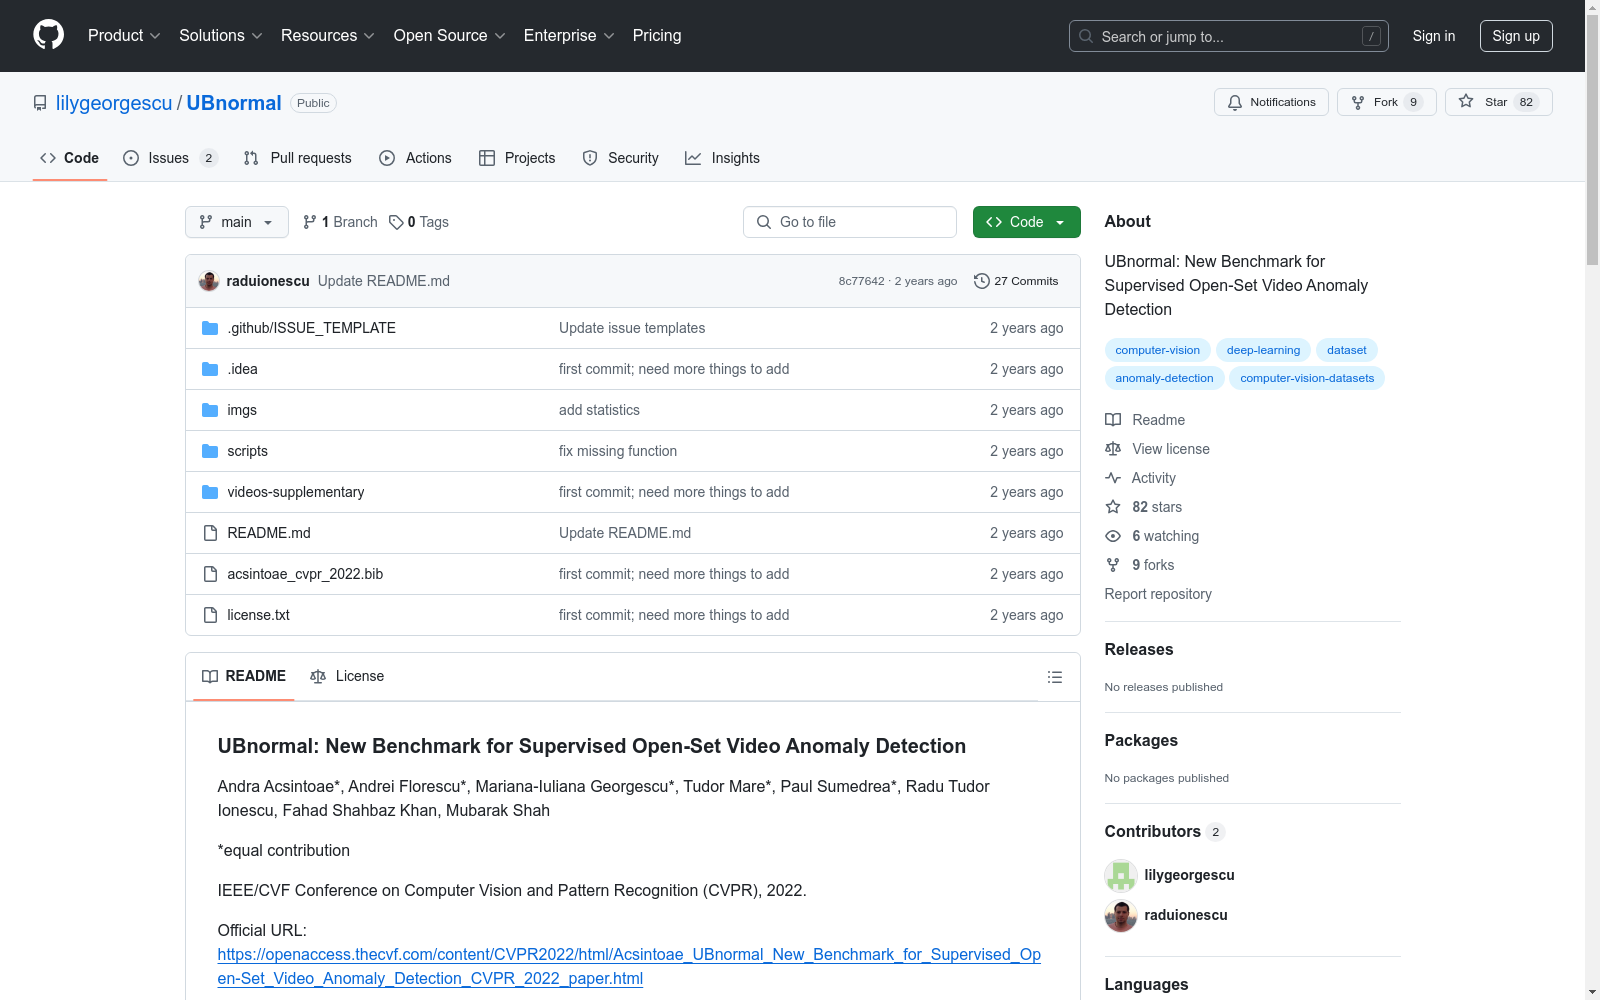Click the lilygeorgescu owner link
This screenshot has height=1000, width=1600.
tap(114, 103)
